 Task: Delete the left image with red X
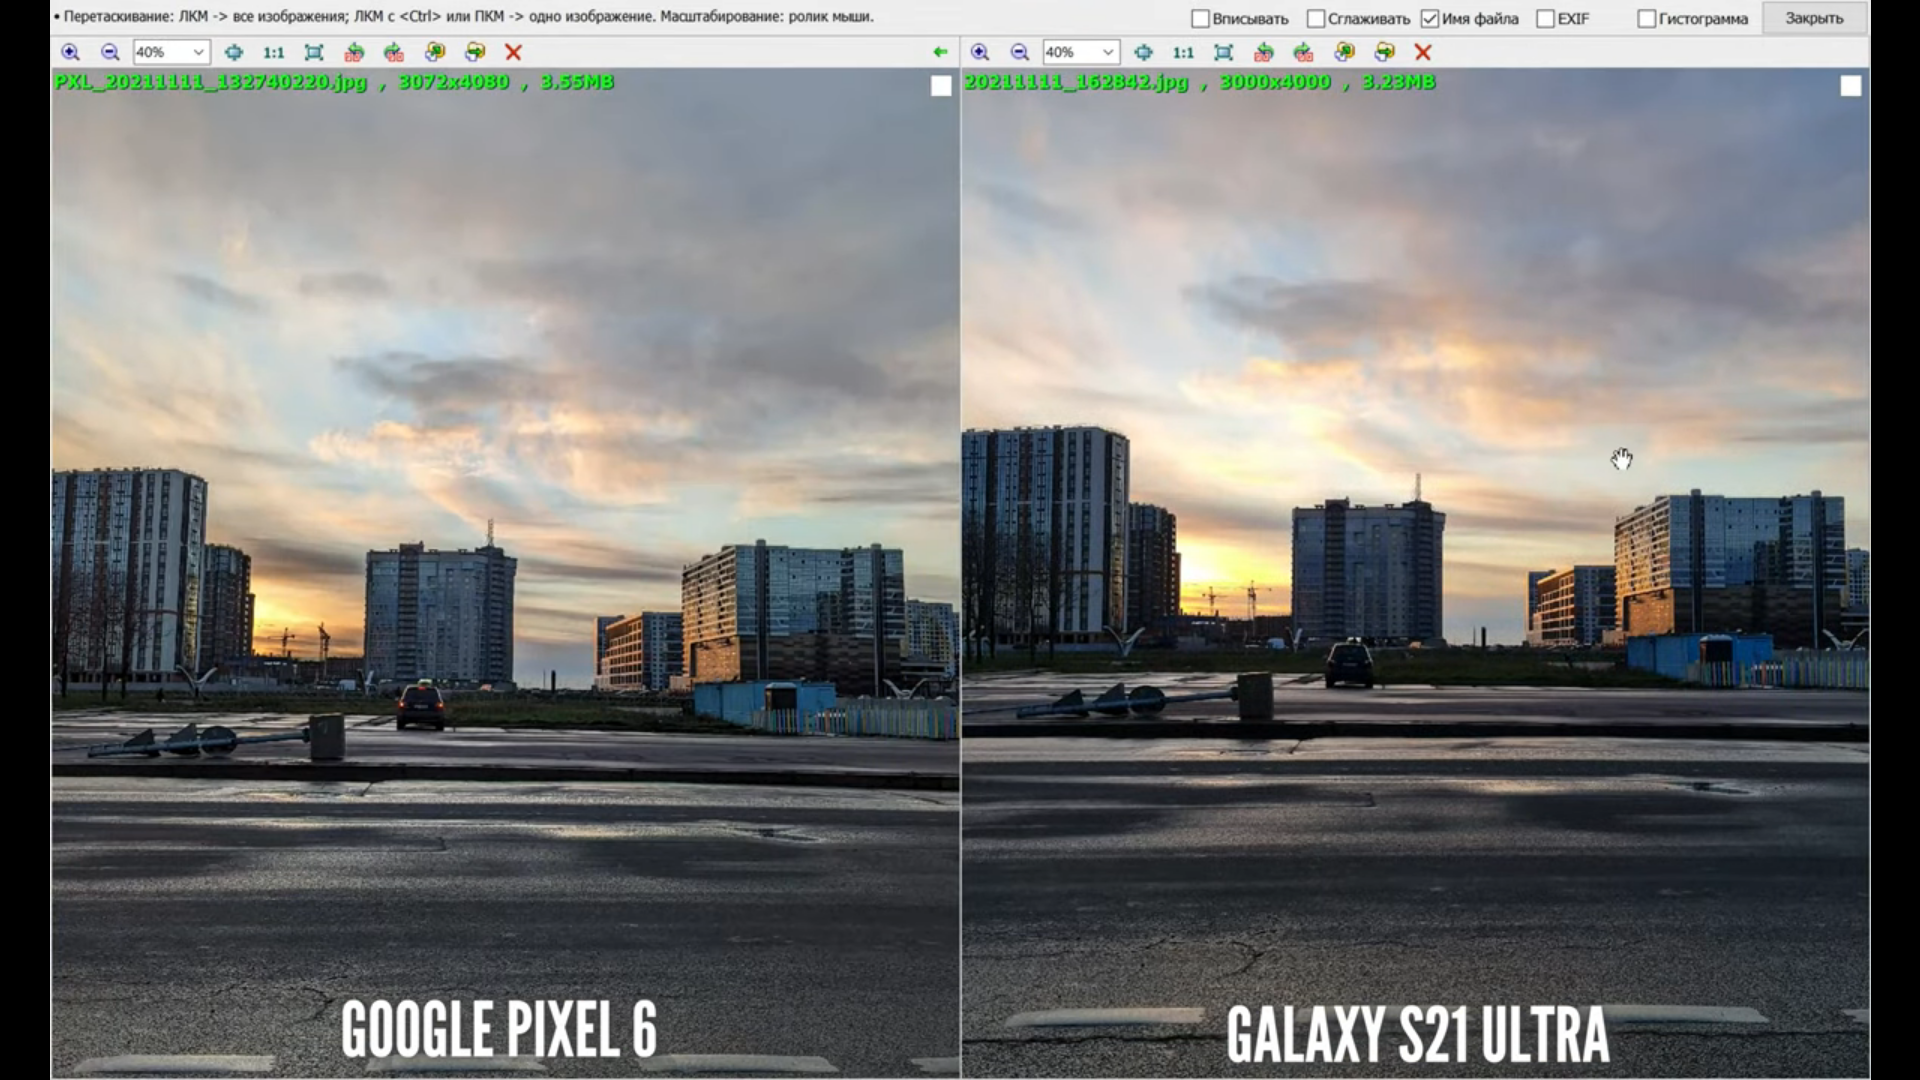click(513, 52)
